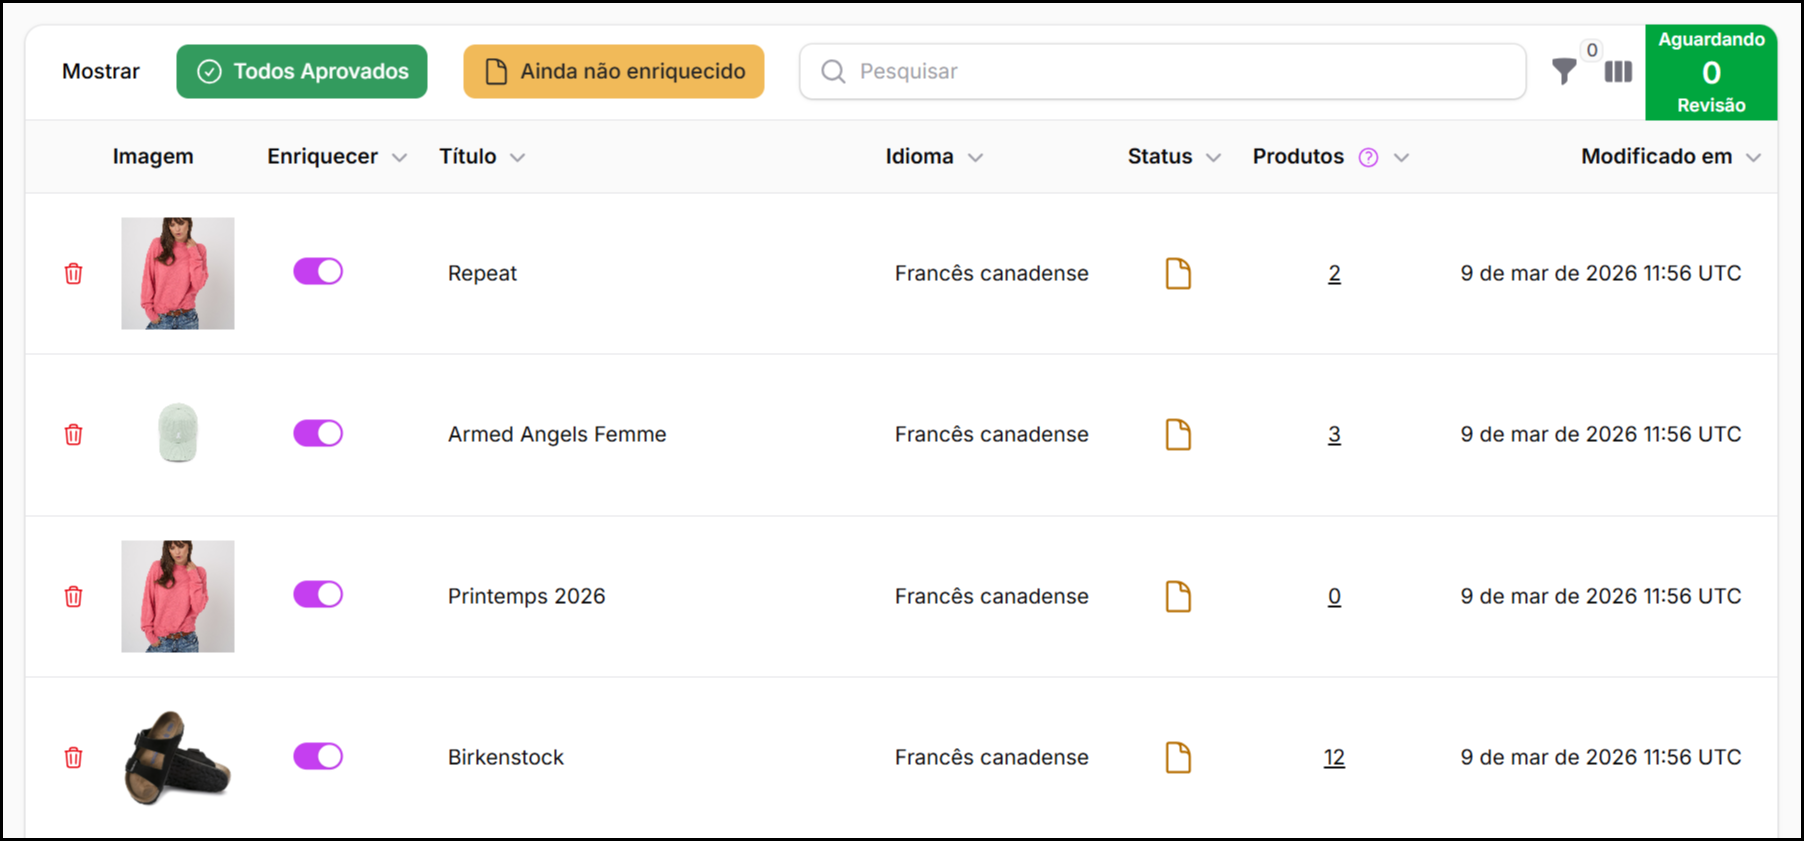Open the Modificado em column chevron
This screenshot has height=841, width=1804.
click(1753, 158)
